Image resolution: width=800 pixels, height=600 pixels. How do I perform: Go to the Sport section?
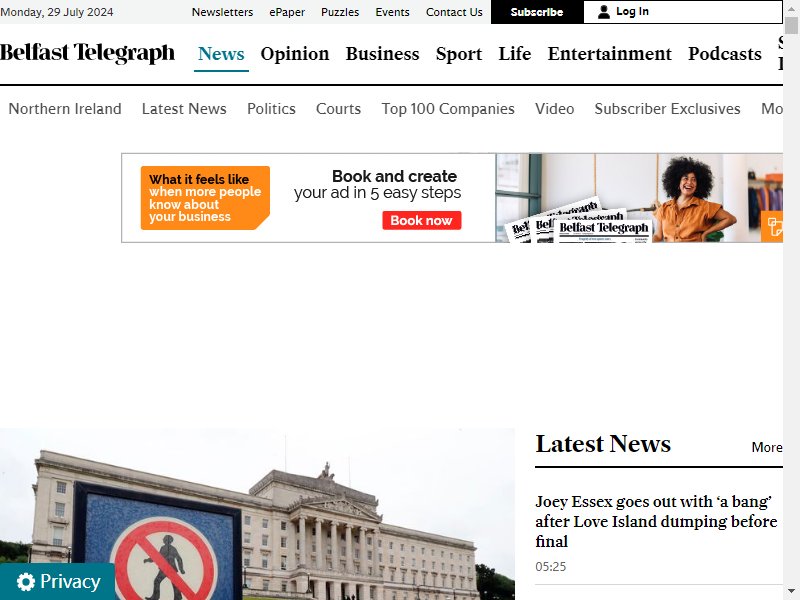tap(459, 54)
